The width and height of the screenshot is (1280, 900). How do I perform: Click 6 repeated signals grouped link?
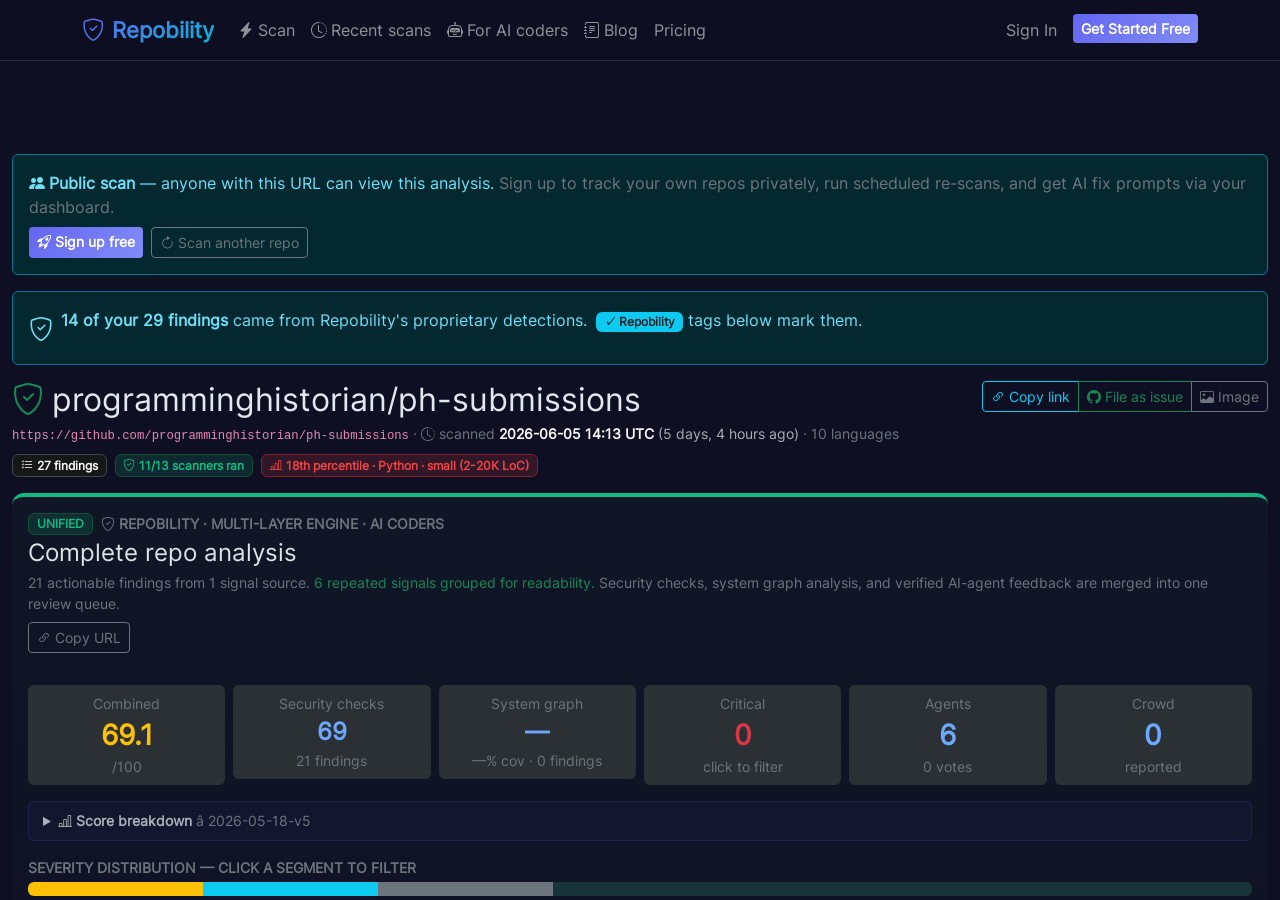coord(452,582)
